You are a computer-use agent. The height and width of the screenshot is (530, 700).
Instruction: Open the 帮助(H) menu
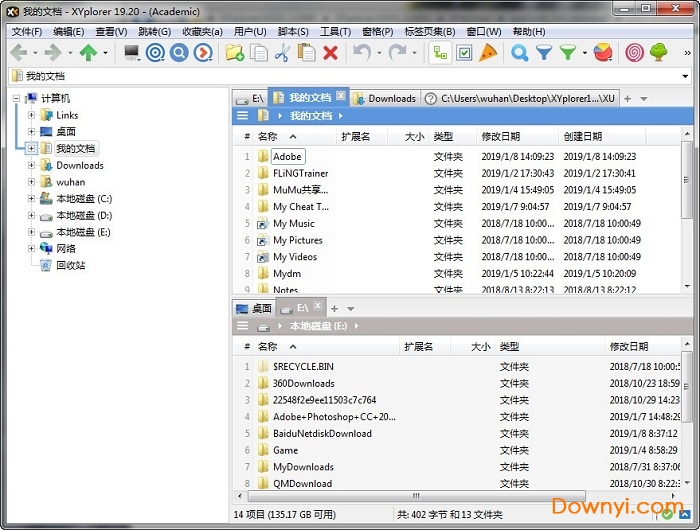click(x=529, y=32)
